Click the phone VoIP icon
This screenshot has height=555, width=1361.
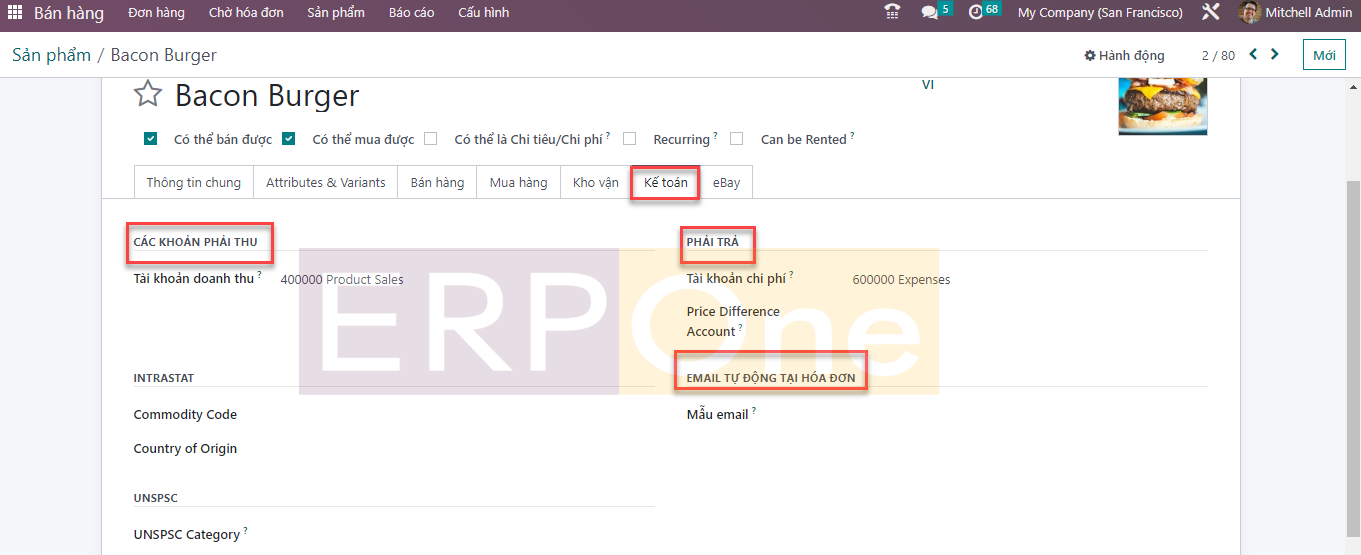coord(892,13)
